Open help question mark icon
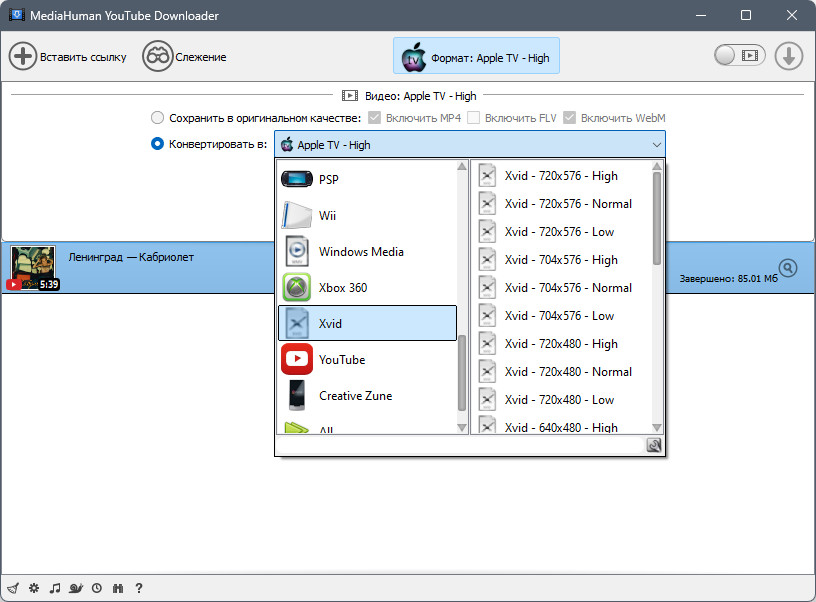Image resolution: width=816 pixels, height=602 pixels. coord(138,588)
